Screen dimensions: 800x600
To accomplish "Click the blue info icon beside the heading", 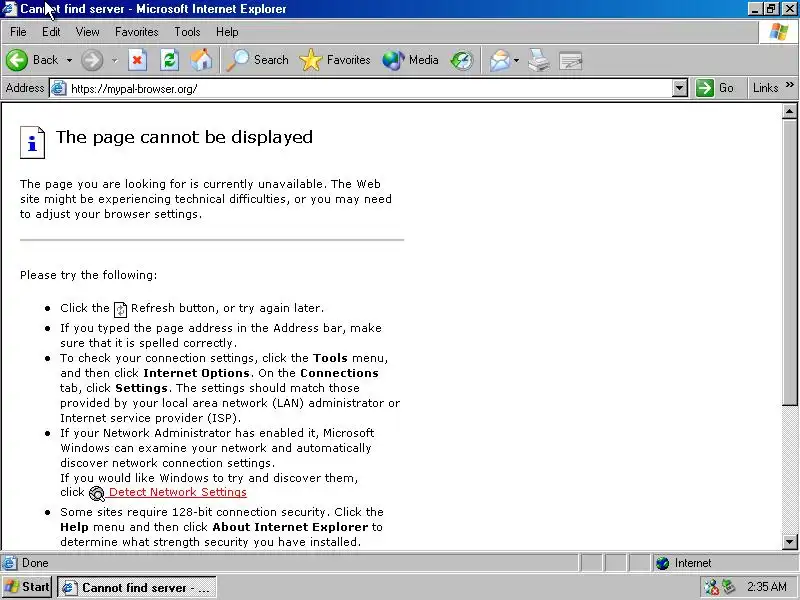I will [x=32, y=142].
